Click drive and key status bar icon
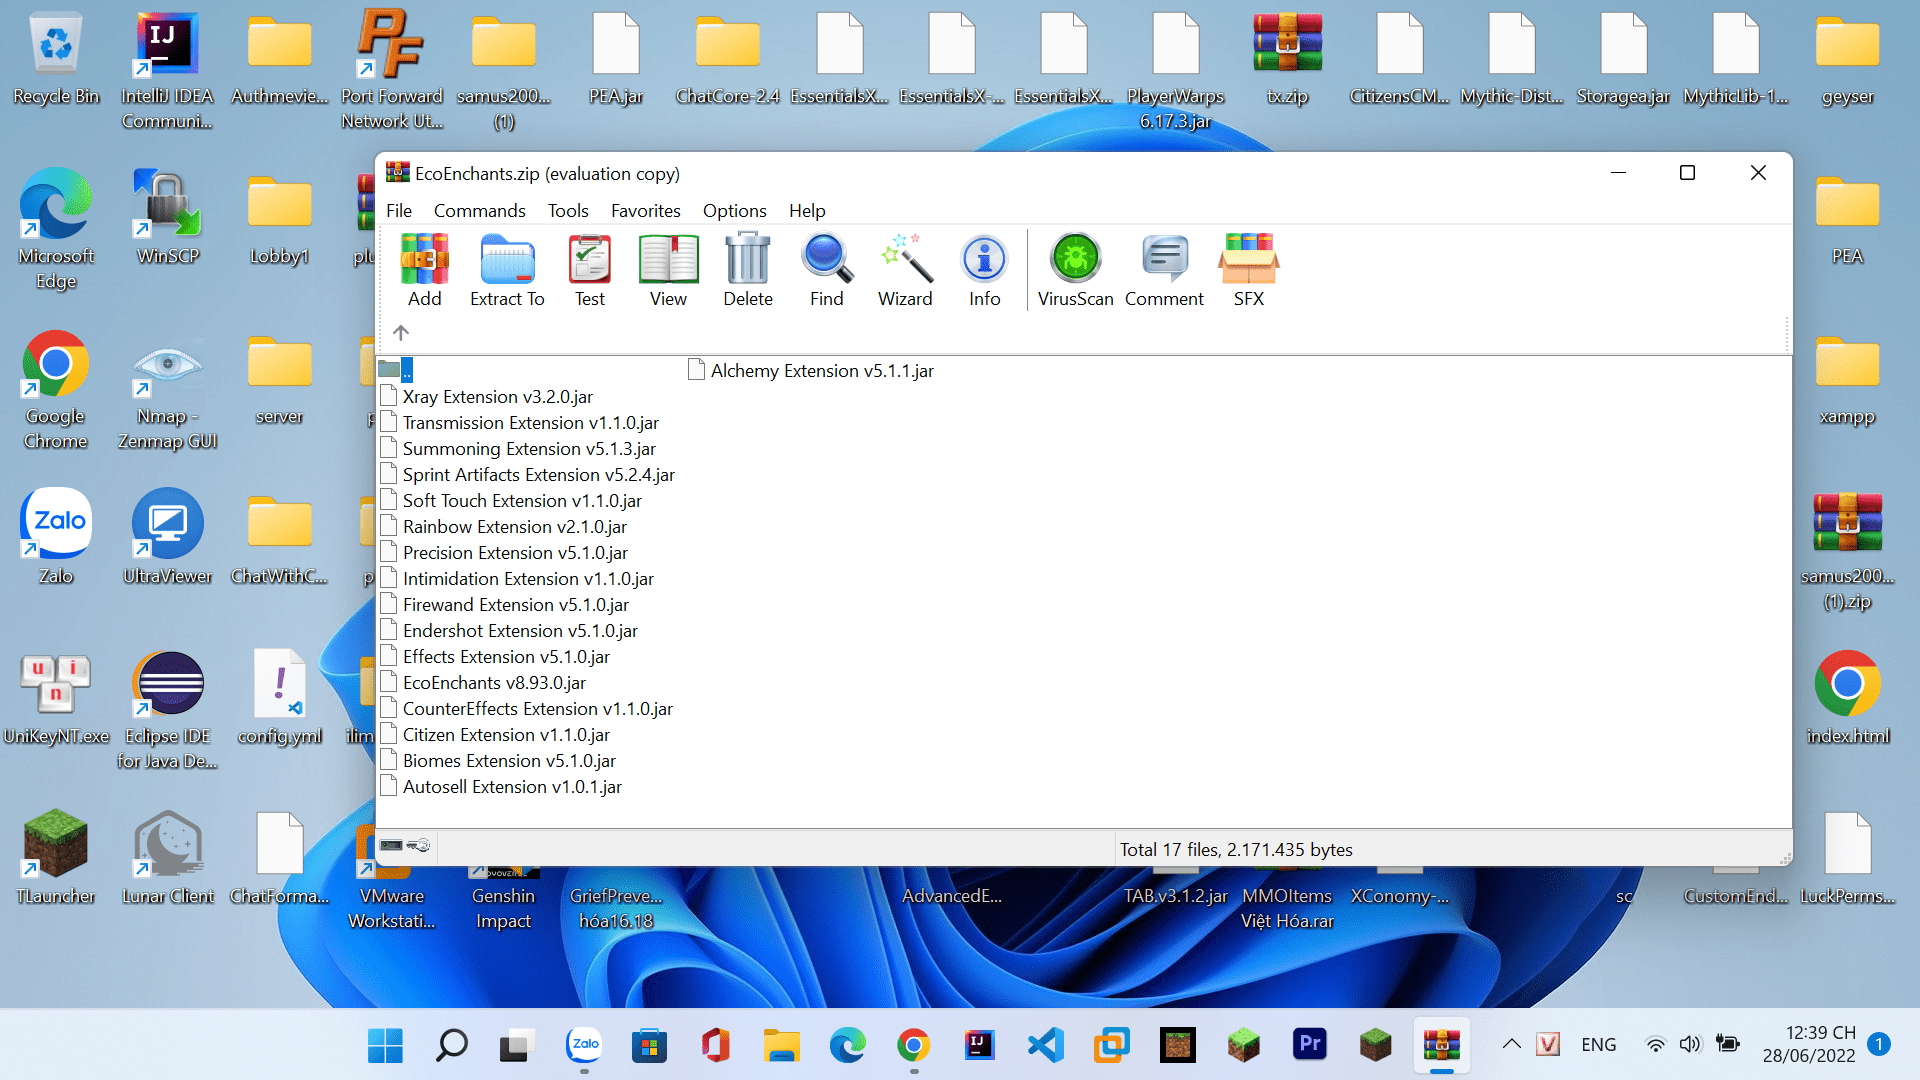The image size is (1920, 1080). click(x=405, y=847)
